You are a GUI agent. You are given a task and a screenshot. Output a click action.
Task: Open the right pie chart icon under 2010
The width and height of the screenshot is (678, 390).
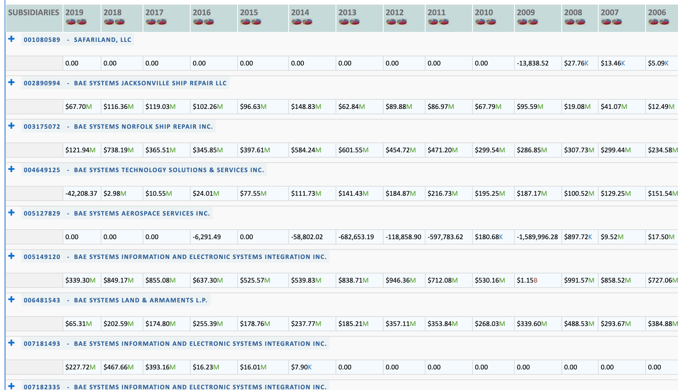[491, 22]
